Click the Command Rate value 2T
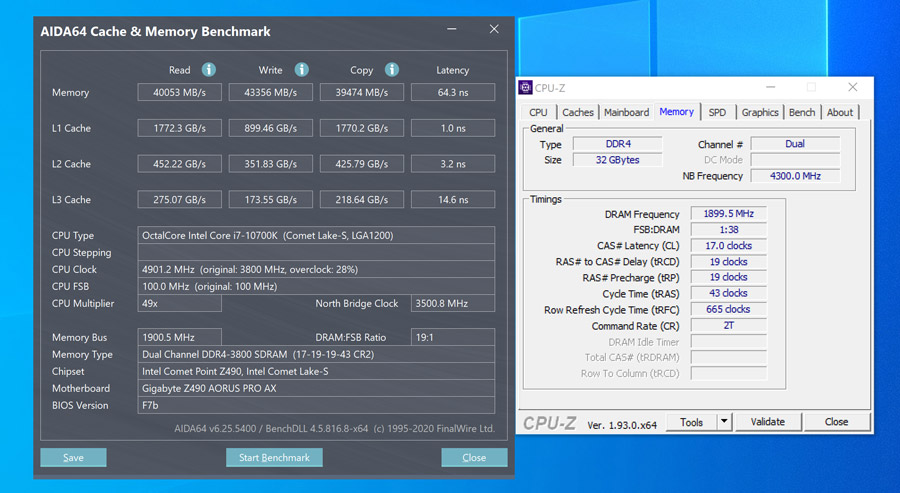Image resolution: width=900 pixels, height=493 pixels. pos(728,325)
